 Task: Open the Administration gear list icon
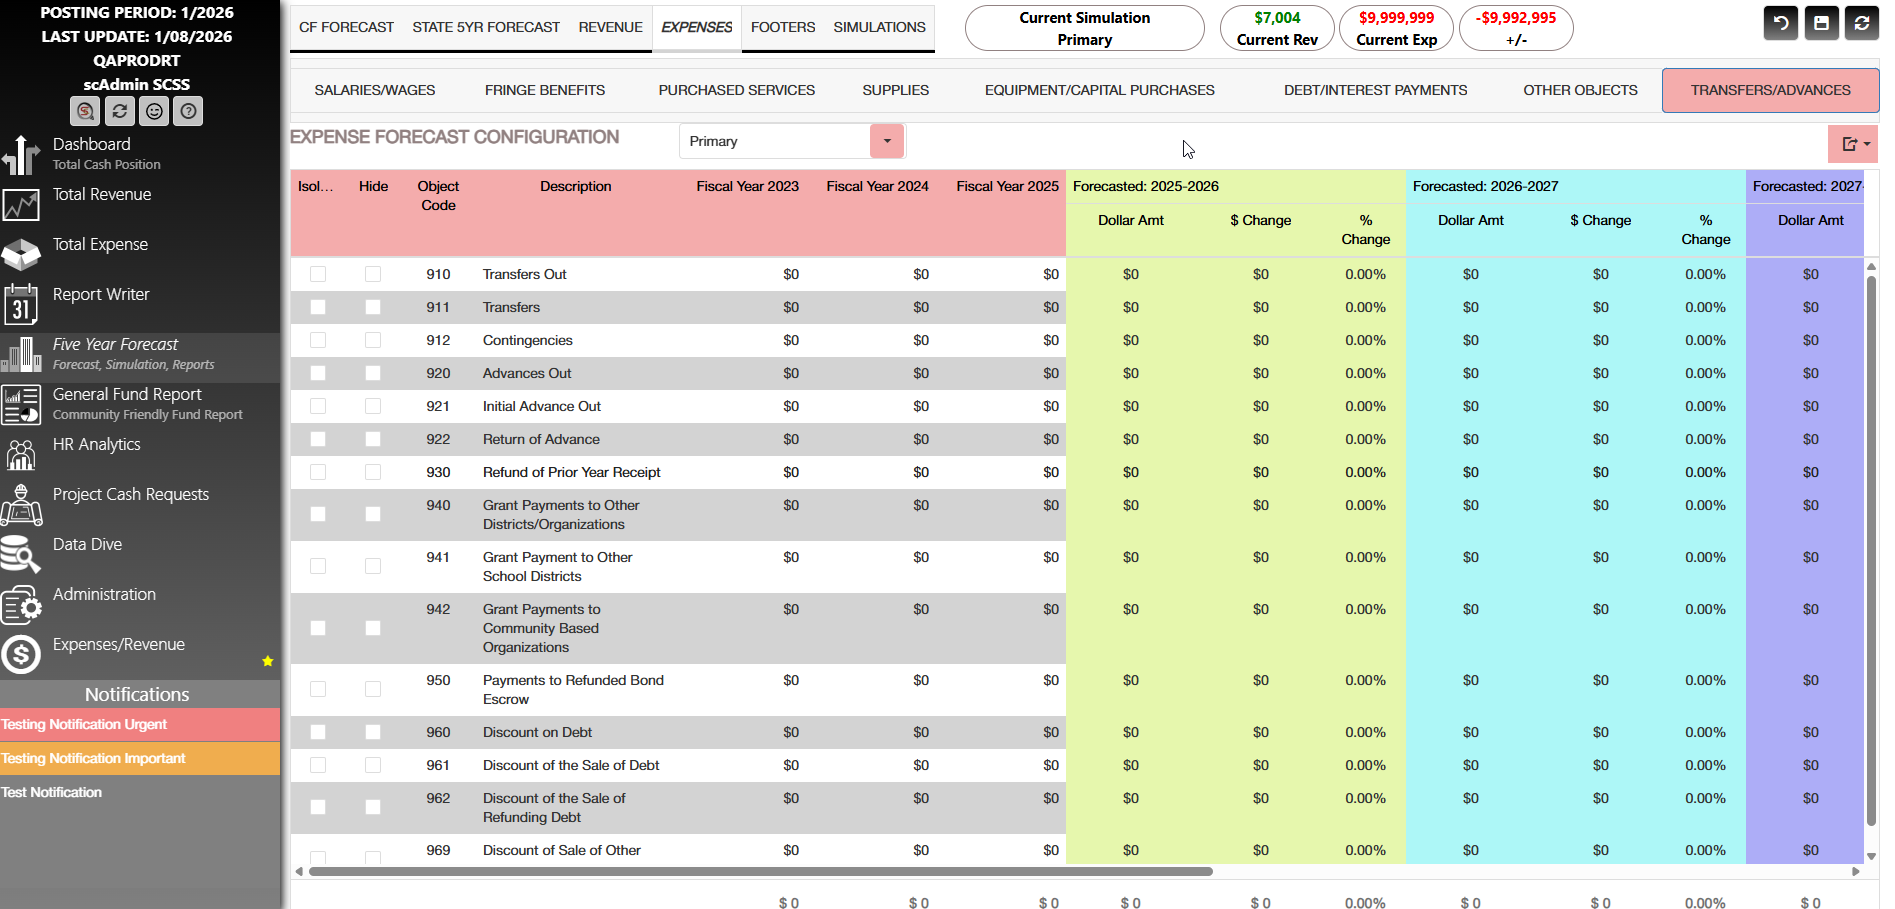click(x=21, y=605)
